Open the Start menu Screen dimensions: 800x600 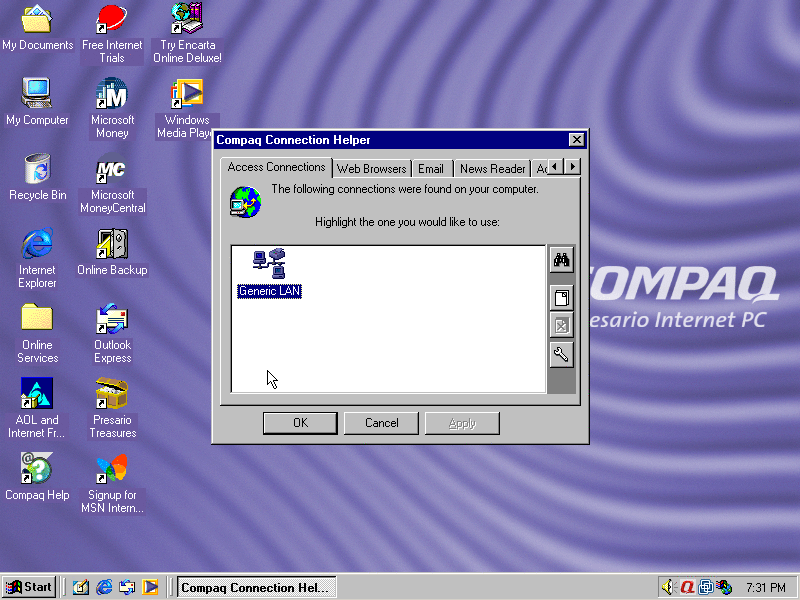pos(29,587)
